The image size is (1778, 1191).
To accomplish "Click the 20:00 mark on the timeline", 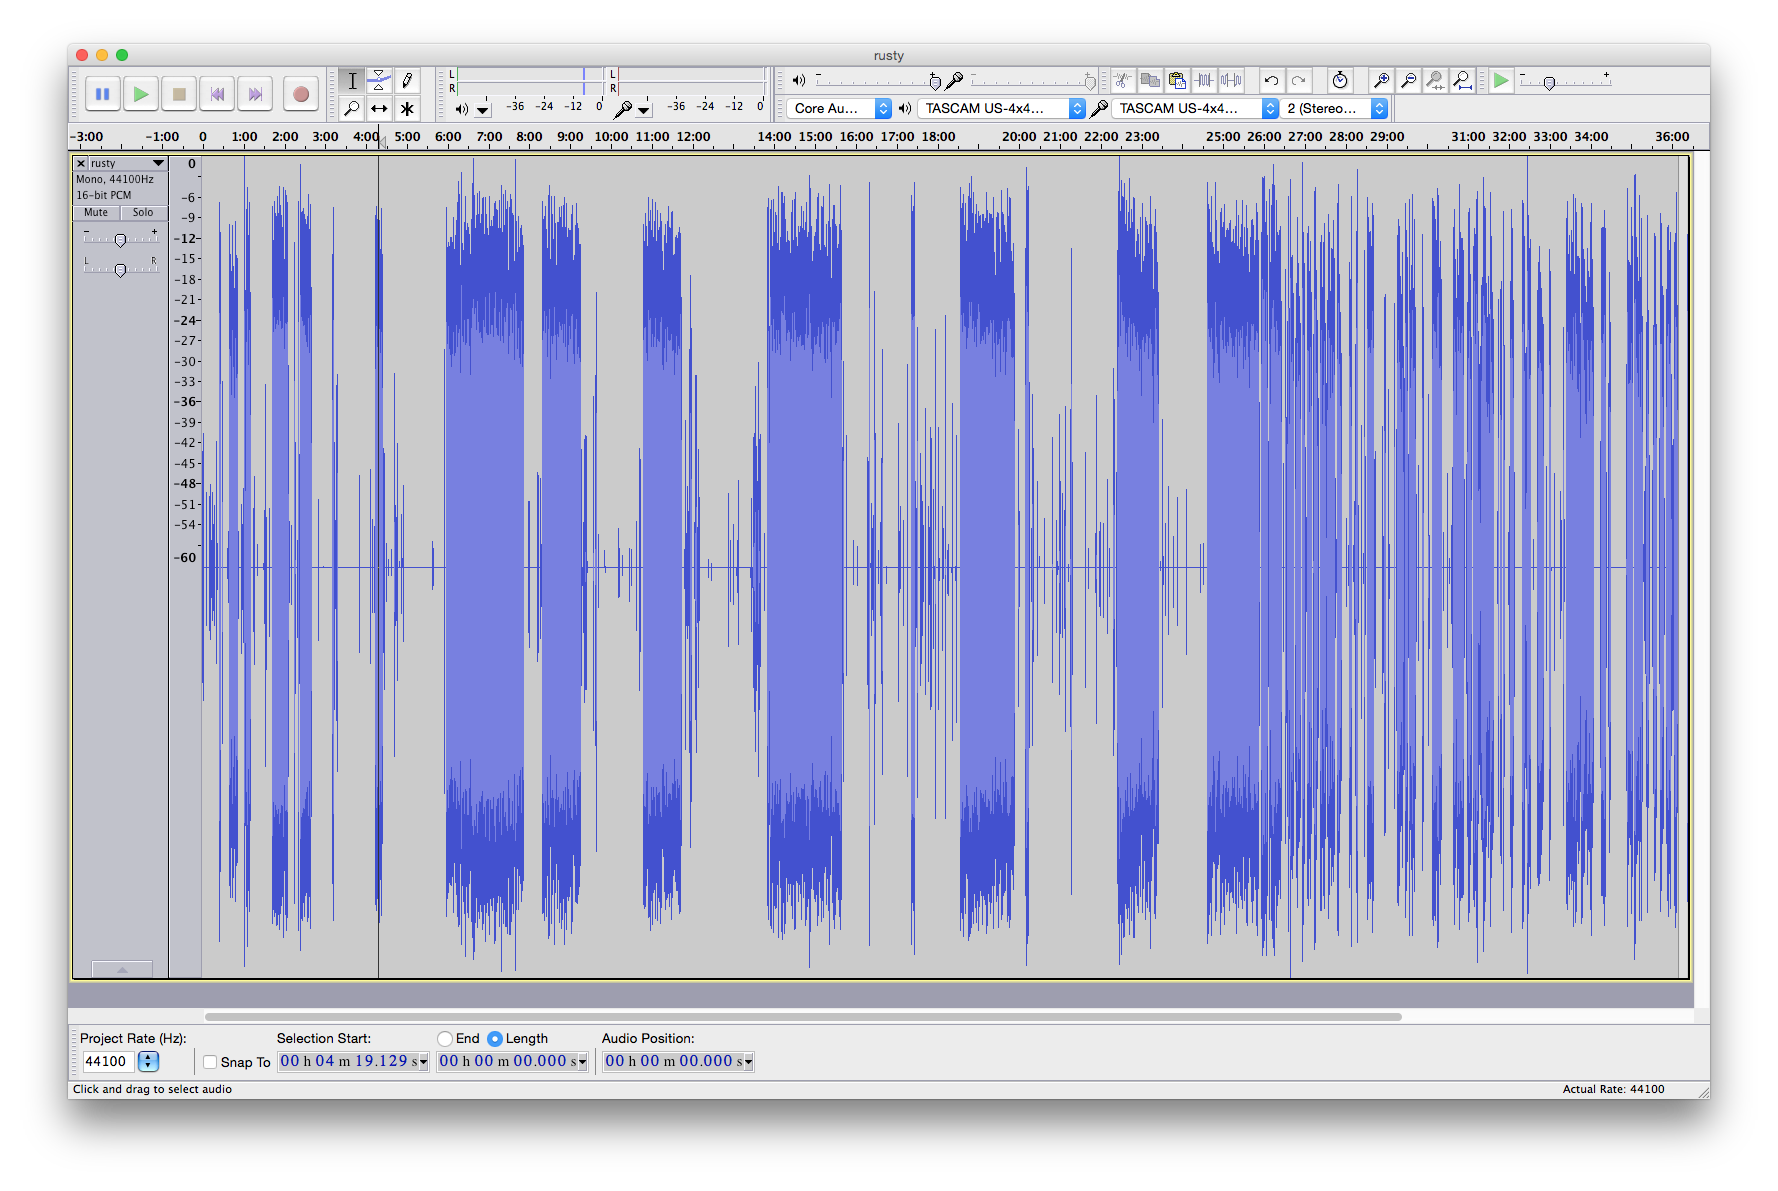I will (1019, 137).
